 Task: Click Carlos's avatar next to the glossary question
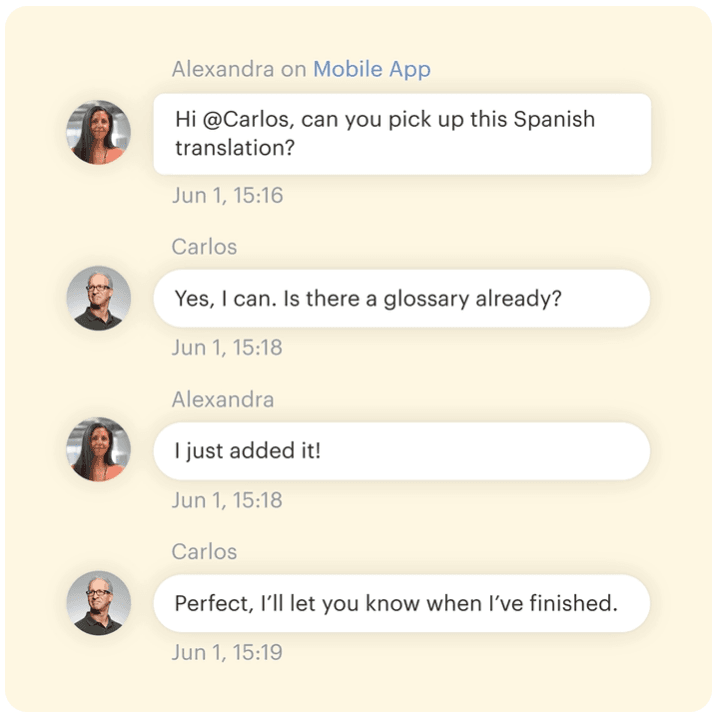tap(98, 298)
